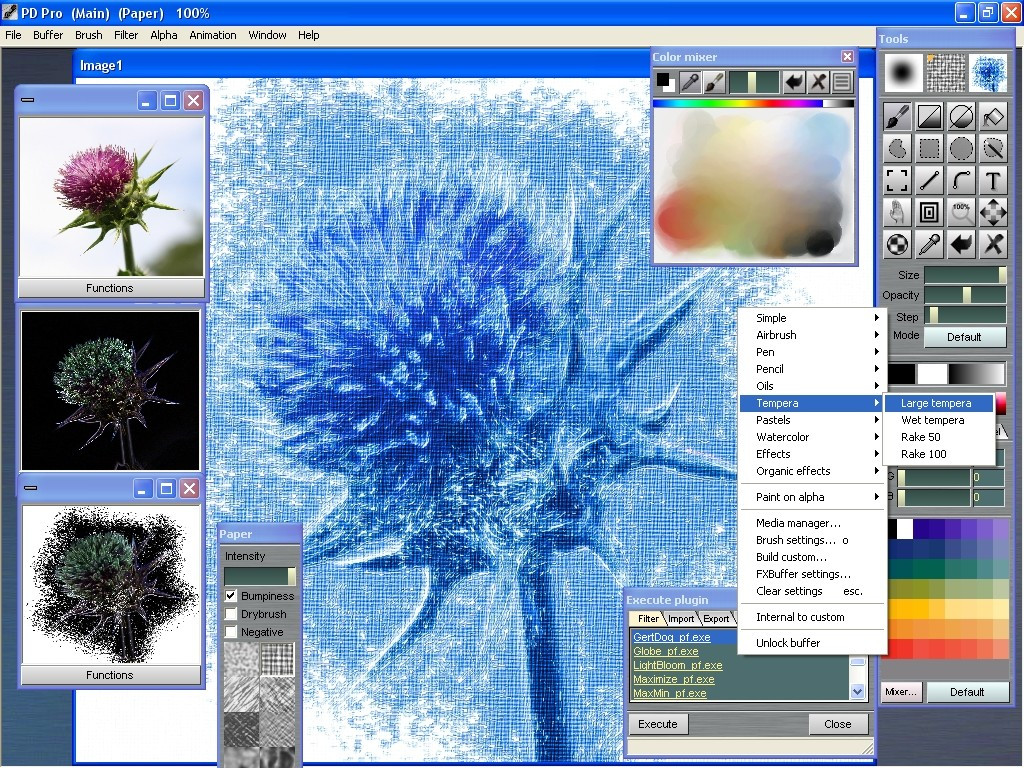Adjust the brush Opacity slider
Screen dimensions: 1024x768
[x=965, y=295]
